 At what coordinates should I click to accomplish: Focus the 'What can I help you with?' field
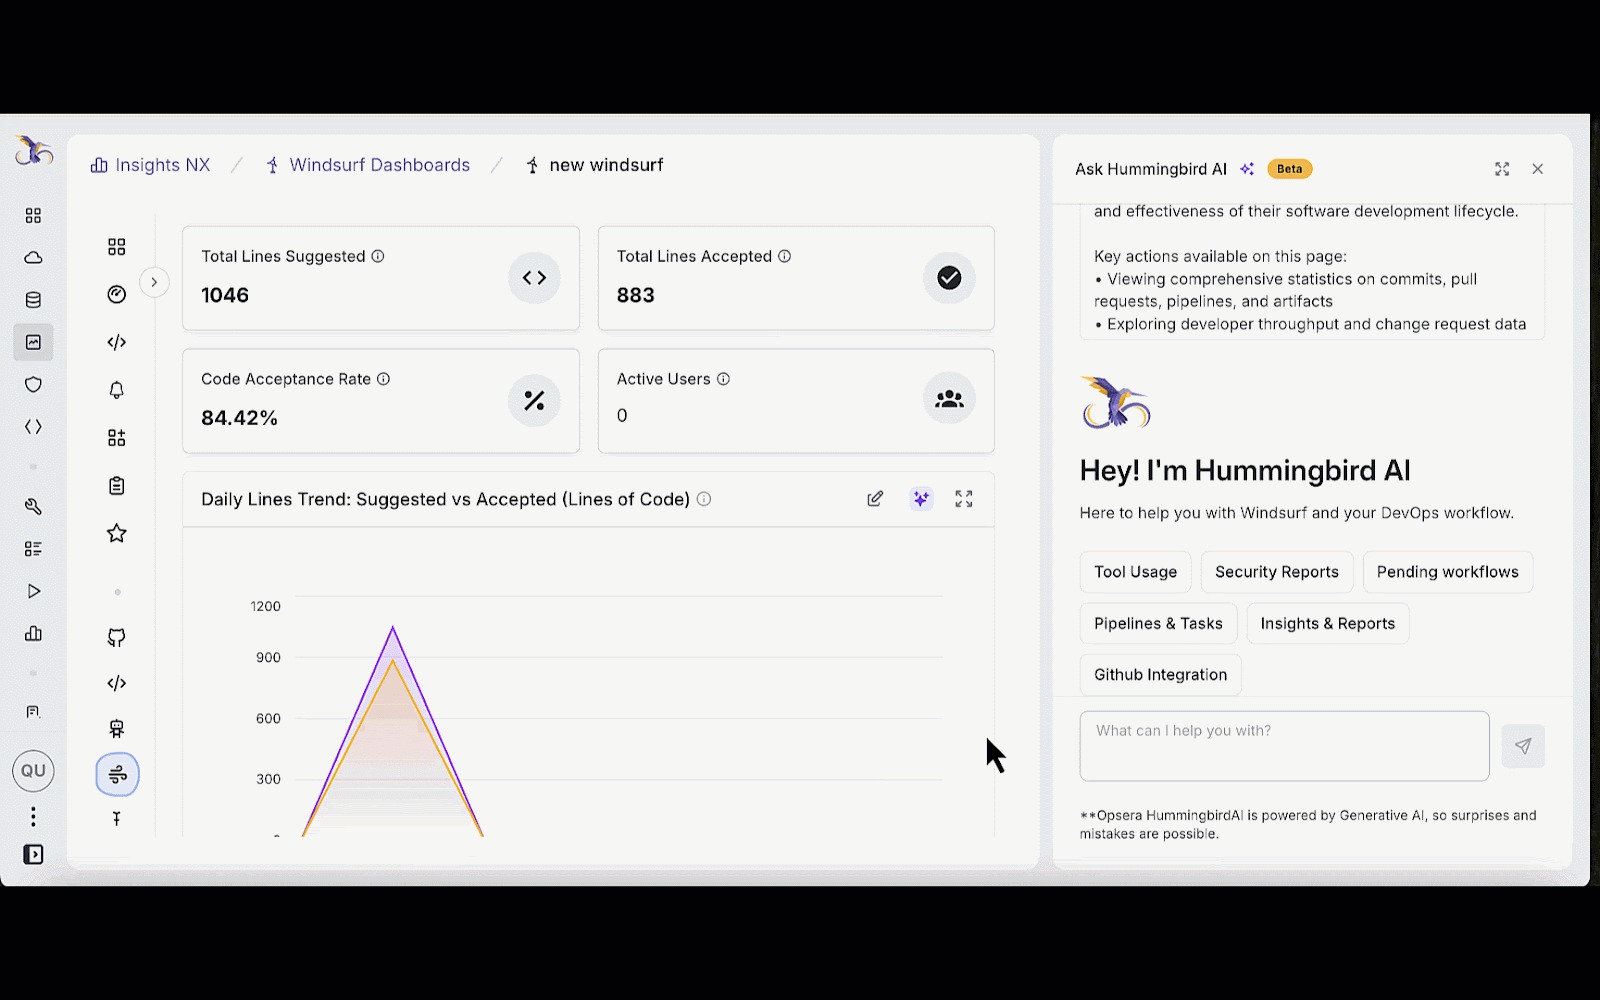[1284, 746]
